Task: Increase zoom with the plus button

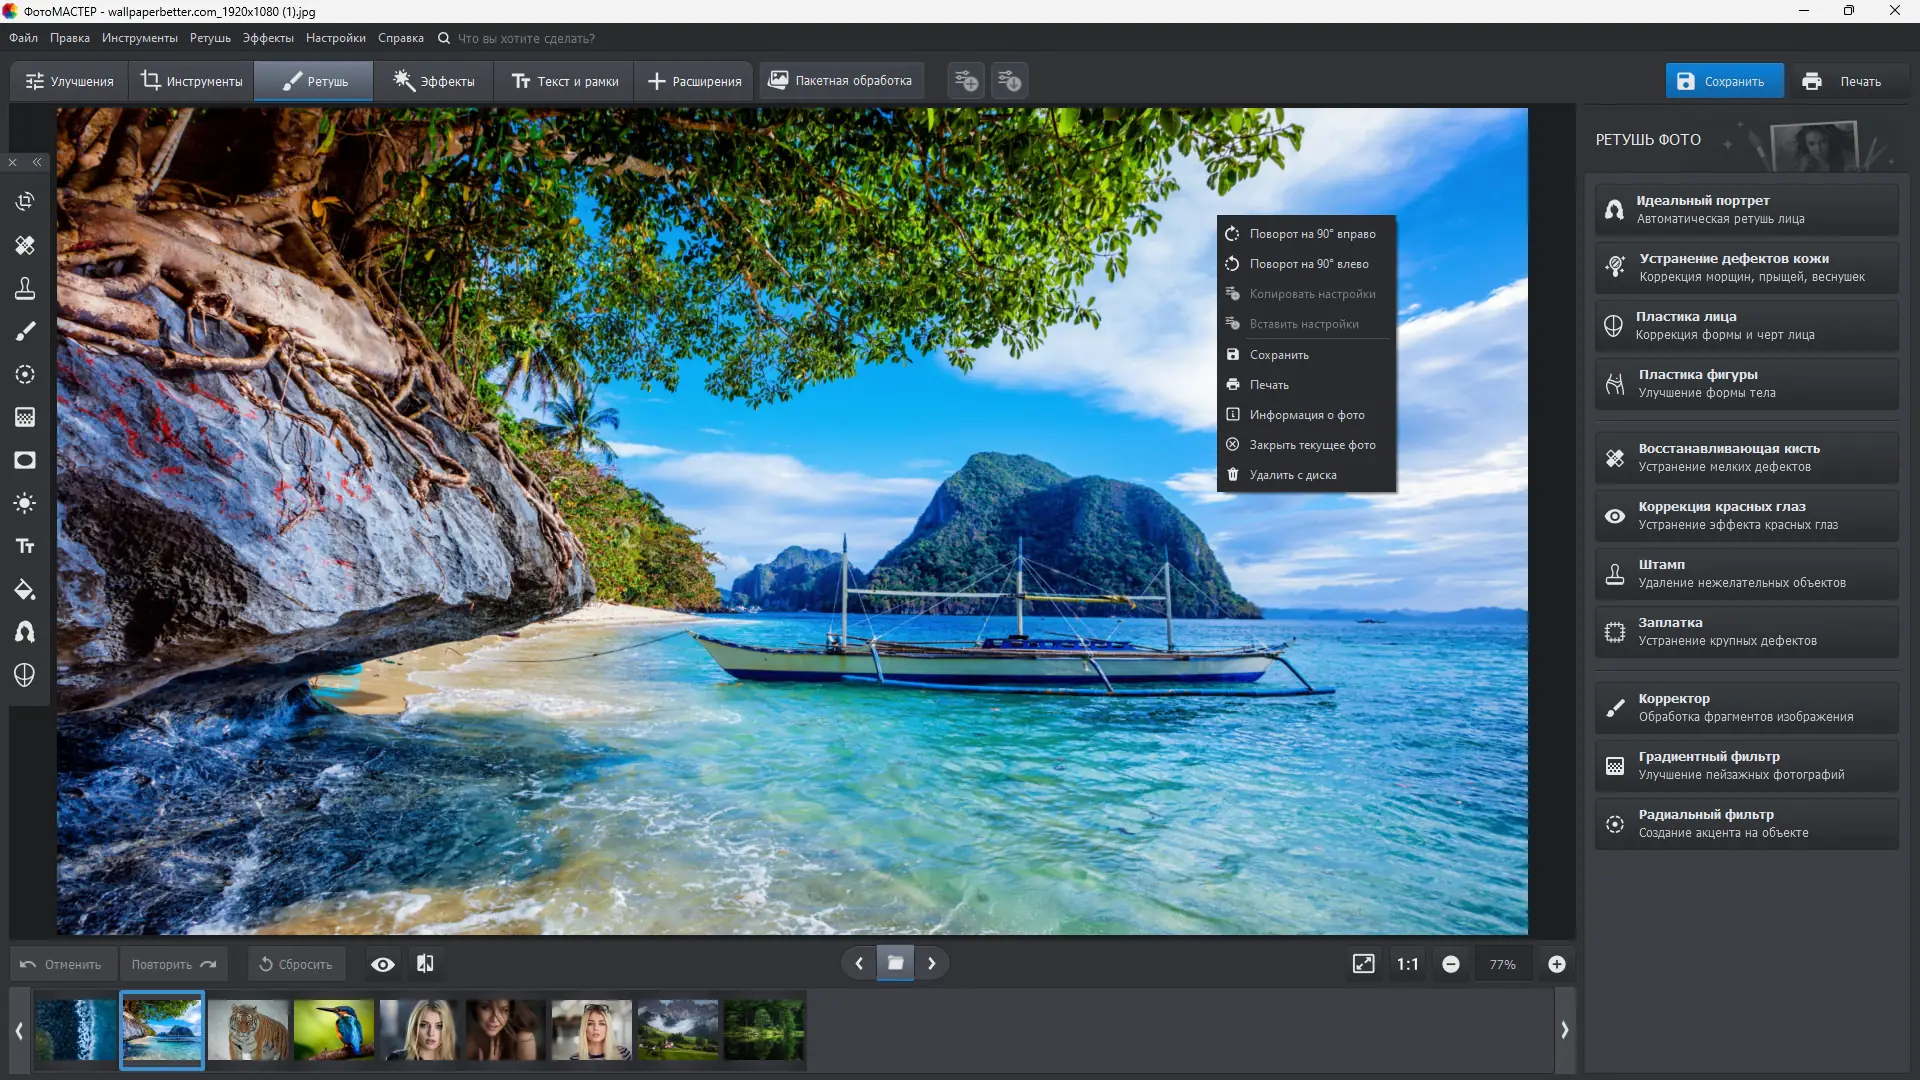Action: point(1556,964)
